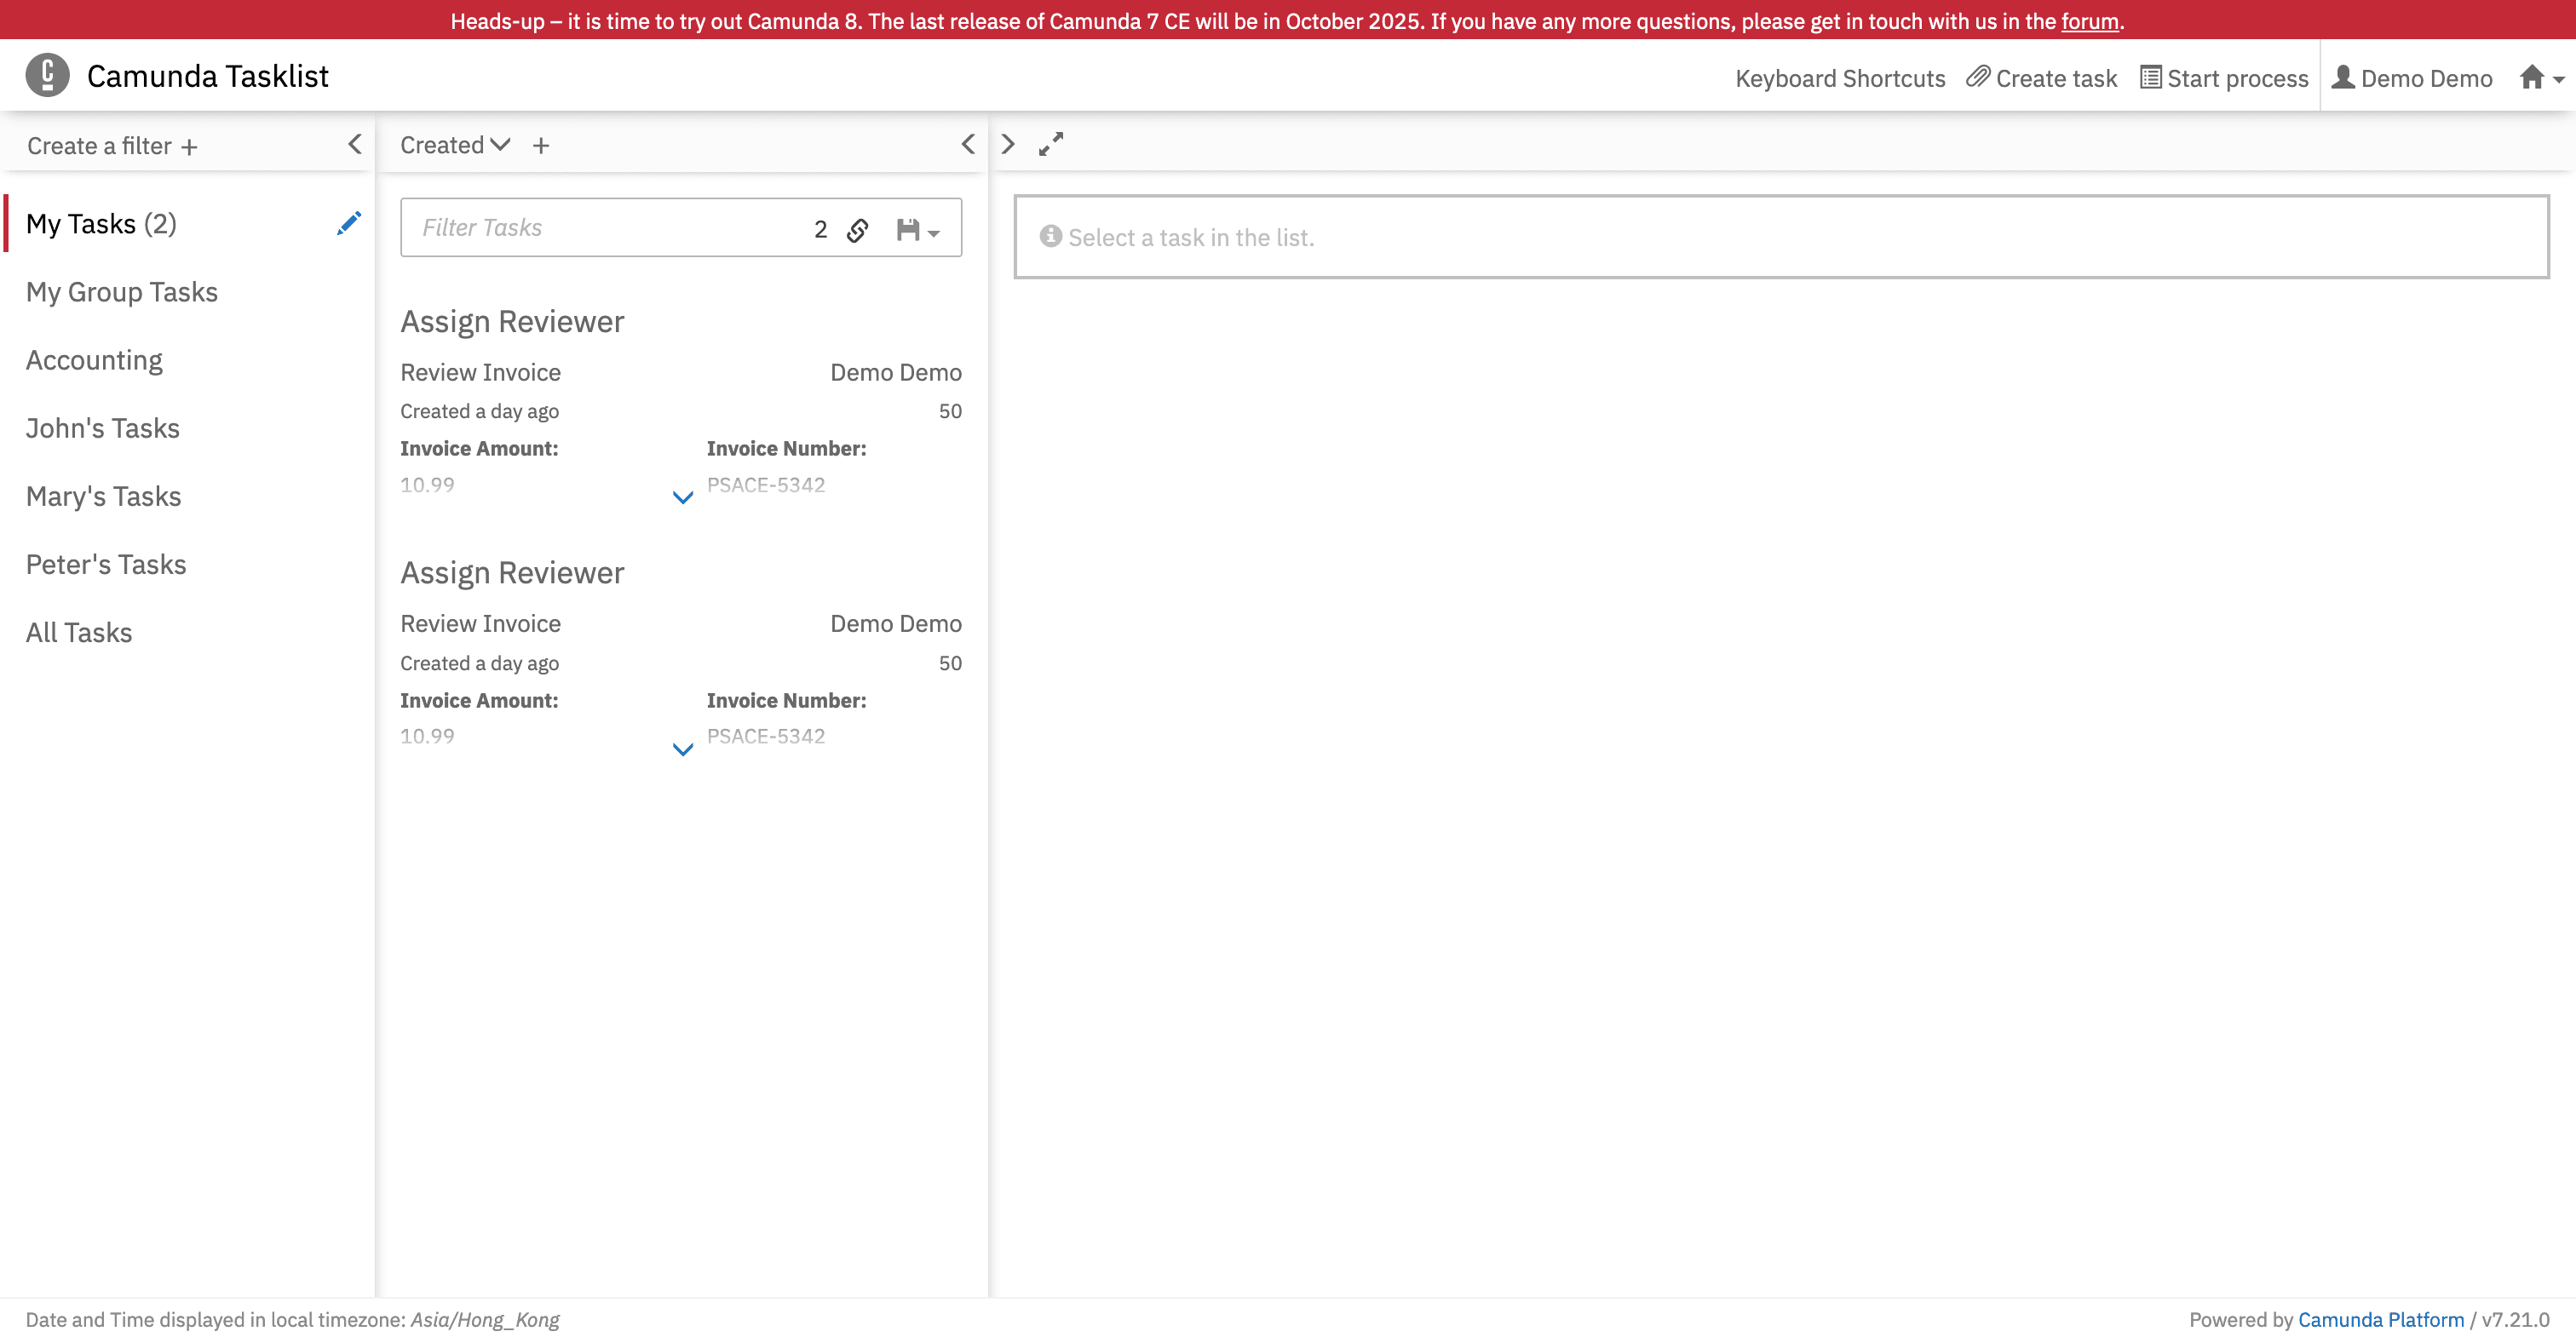The width and height of the screenshot is (2576, 1337).
Task: Expand variables of the second Assign Reviewer task
Action: coord(682,748)
